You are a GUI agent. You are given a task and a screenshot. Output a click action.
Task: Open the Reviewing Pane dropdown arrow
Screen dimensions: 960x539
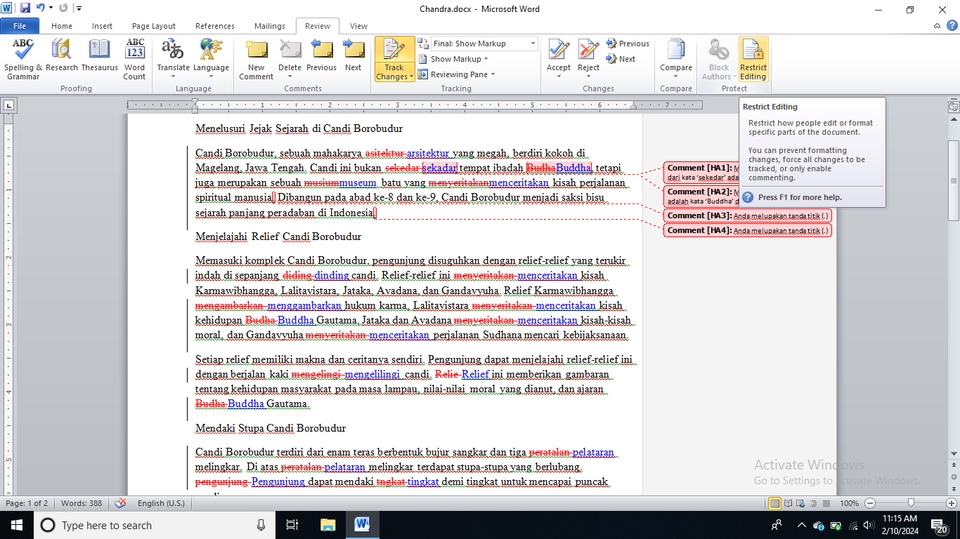pyautogui.click(x=493, y=74)
